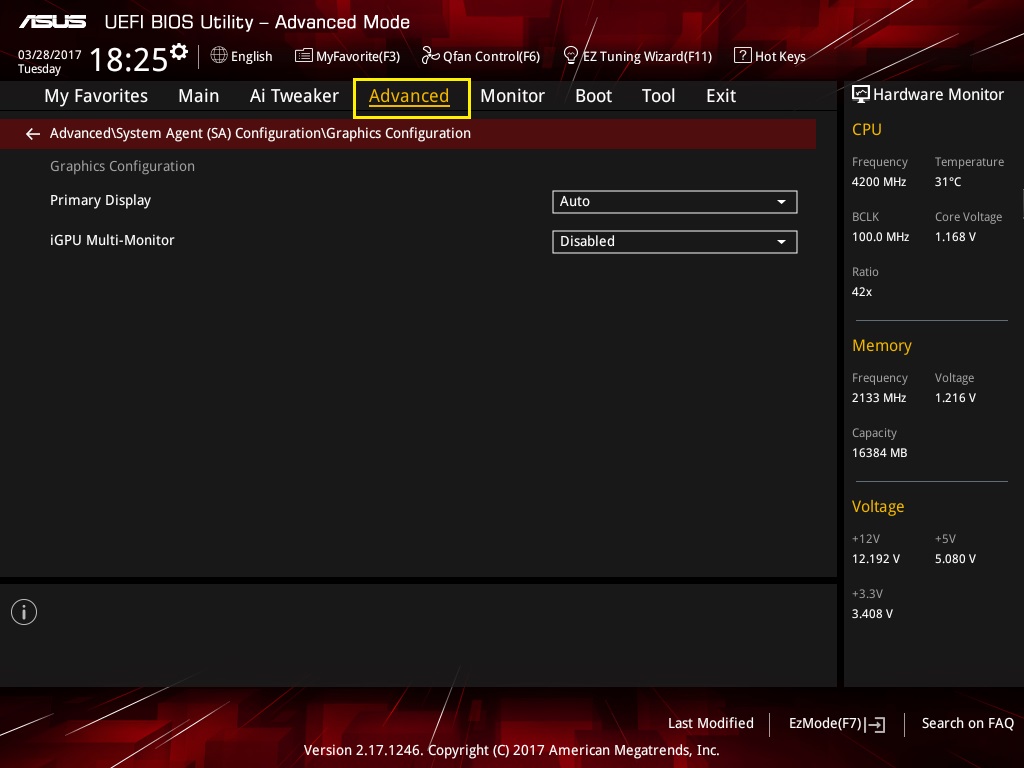Viewport: 1024px width, 768px height.
Task: Select the Advanced tab
Action: tap(409, 96)
